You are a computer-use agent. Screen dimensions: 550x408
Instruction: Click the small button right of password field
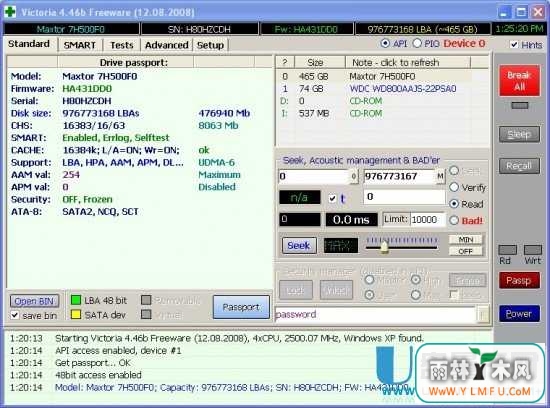pos(483,314)
